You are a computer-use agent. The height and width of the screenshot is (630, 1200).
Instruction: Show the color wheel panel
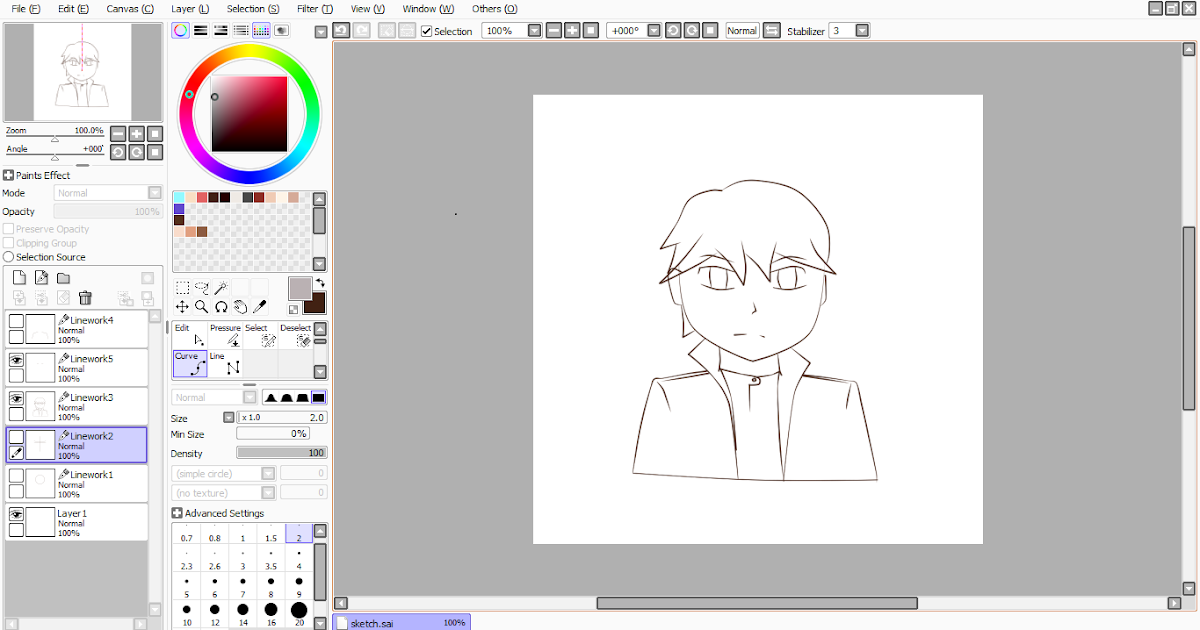coord(180,31)
